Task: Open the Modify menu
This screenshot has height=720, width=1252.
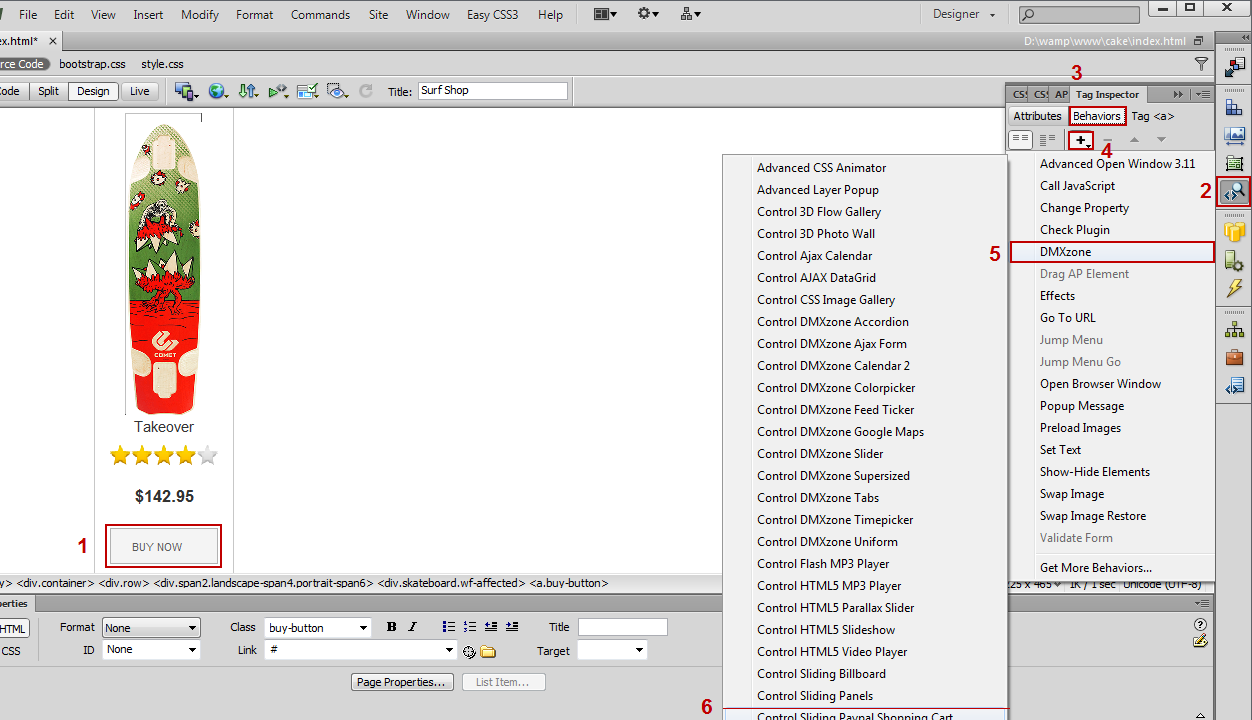Action: (x=201, y=15)
